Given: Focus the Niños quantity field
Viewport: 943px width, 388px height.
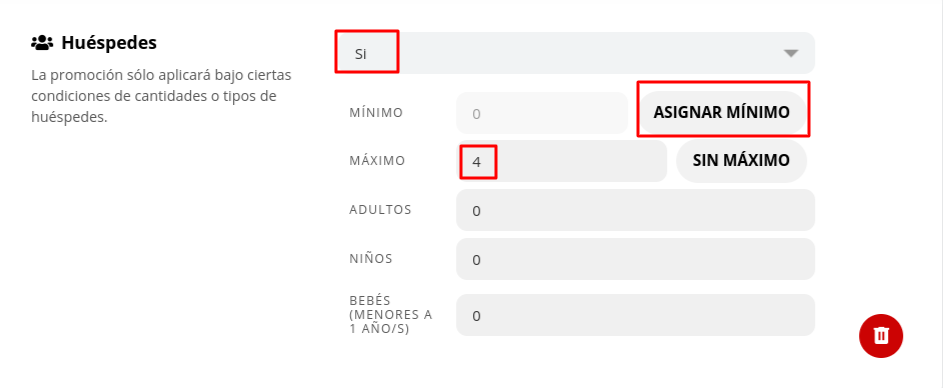Looking at the screenshot, I should [x=635, y=259].
